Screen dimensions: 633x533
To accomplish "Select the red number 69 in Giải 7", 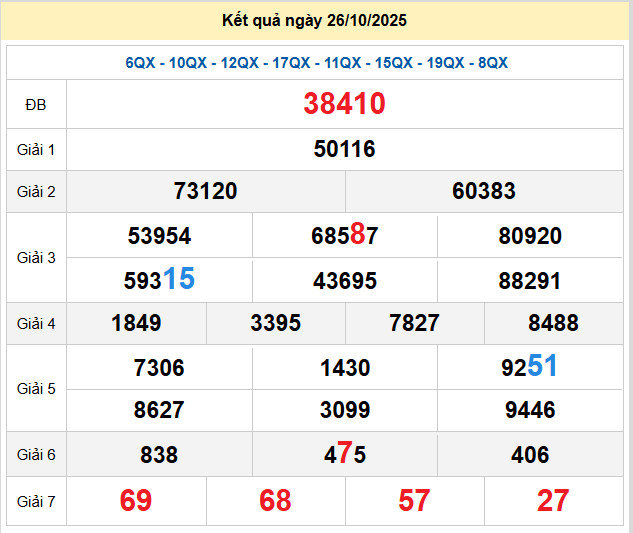I will (x=136, y=500).
